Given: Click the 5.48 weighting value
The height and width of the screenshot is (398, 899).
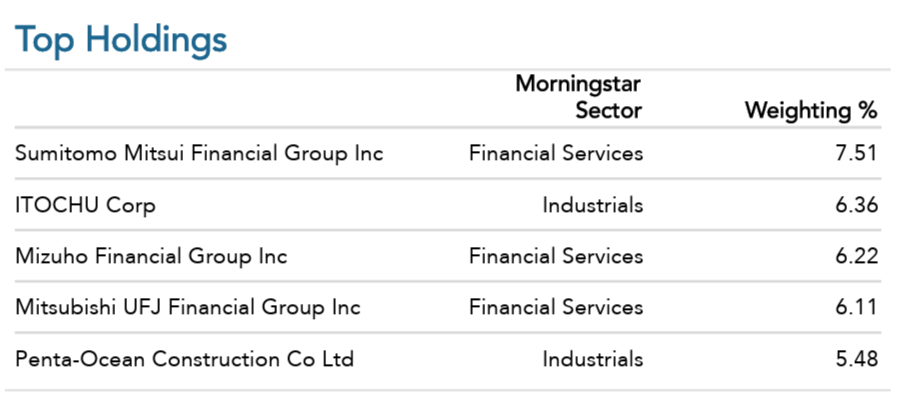Looking at the screenshot, I should 857,359.
